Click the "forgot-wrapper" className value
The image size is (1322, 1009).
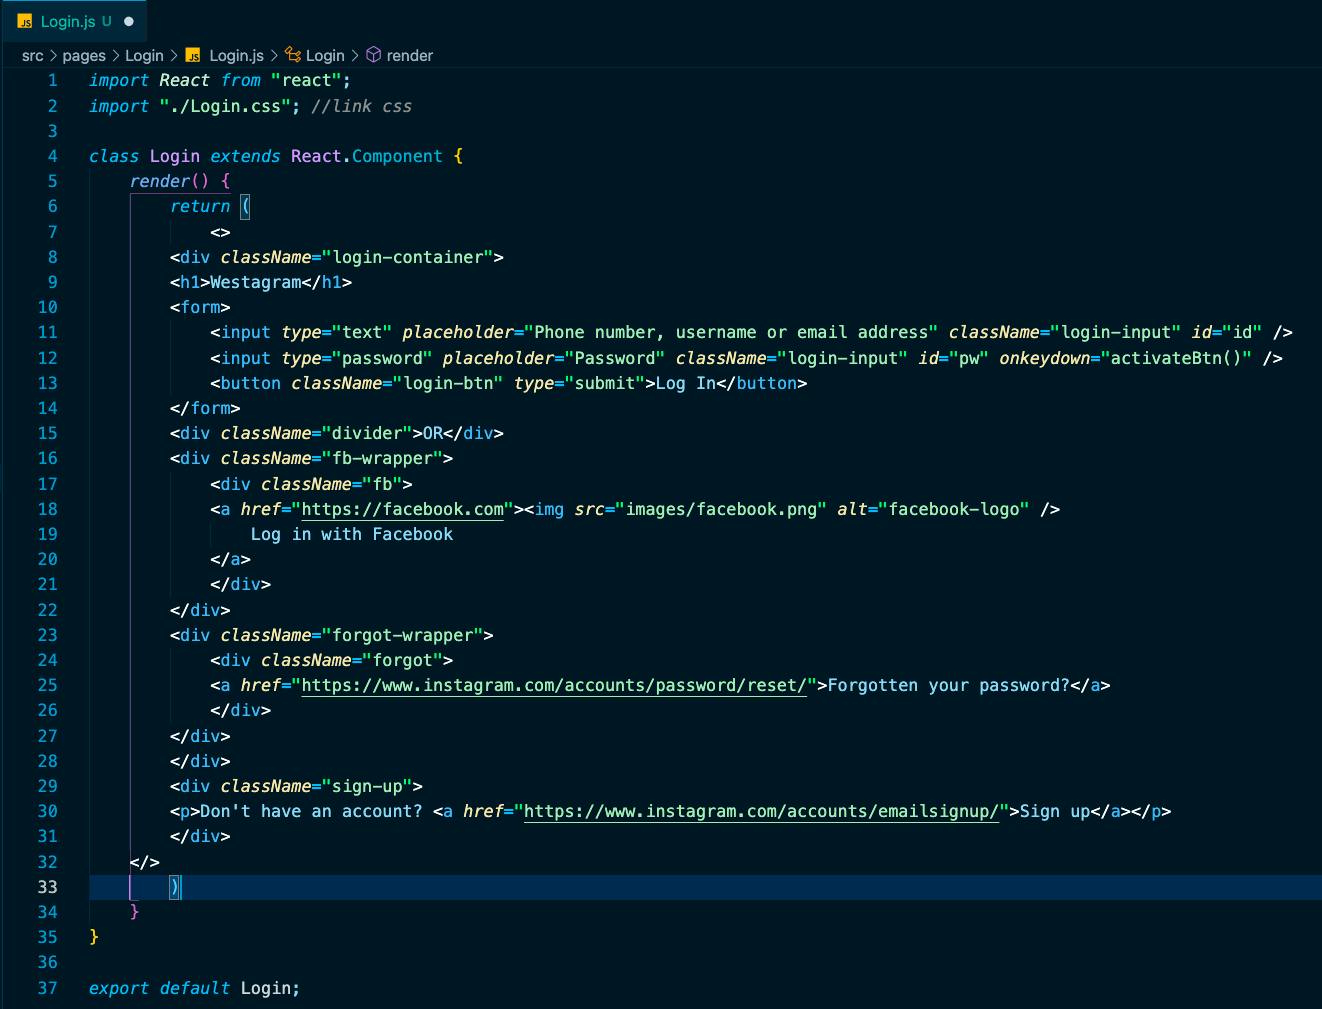coord(402,635)
